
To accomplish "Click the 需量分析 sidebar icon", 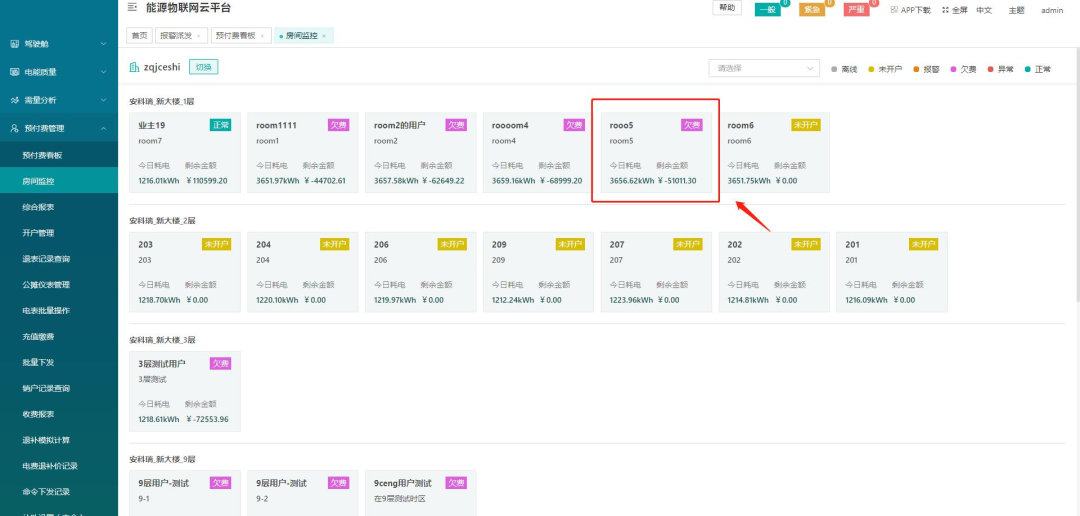I will [x=14, y=100].
